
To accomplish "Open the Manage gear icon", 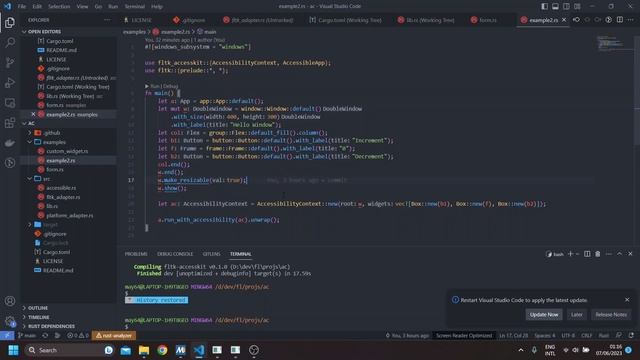I will tap(10, 321).
